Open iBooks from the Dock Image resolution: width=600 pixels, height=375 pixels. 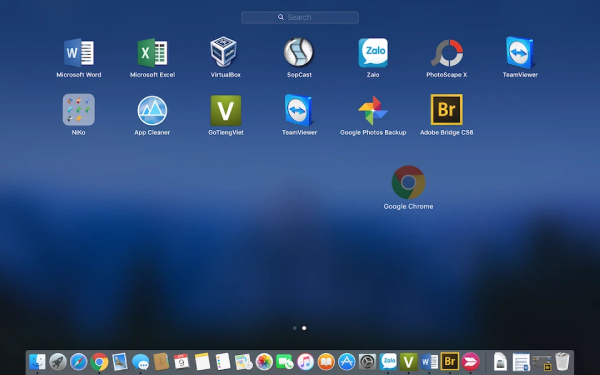[326, 362]
